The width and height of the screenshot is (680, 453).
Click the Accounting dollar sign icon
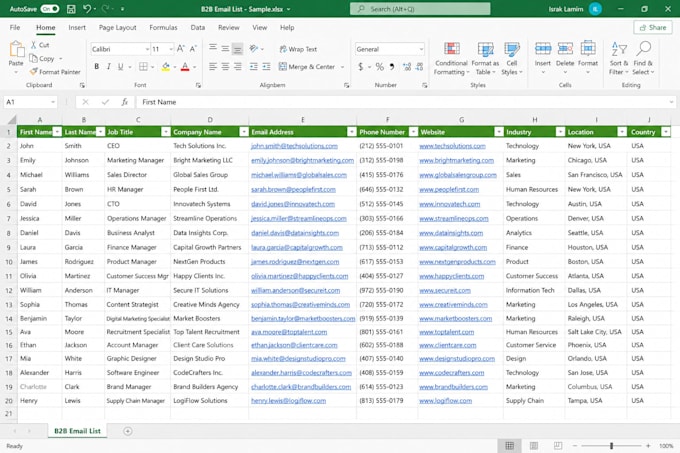[360, 66]
